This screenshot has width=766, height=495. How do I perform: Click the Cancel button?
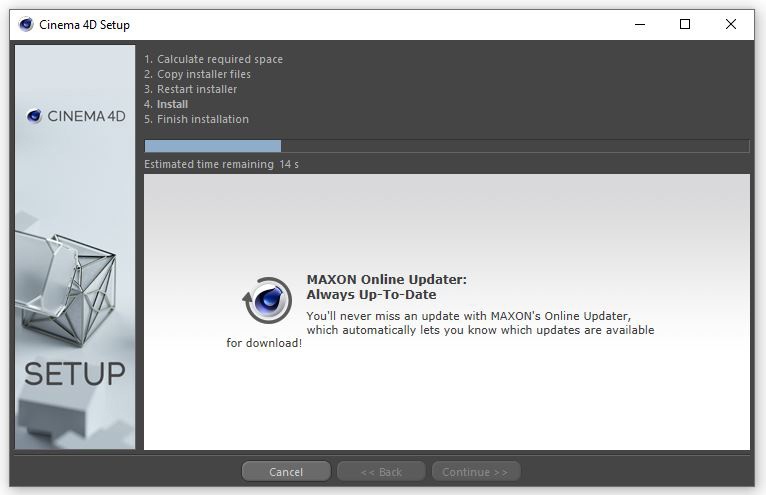[x=286, y=472]
